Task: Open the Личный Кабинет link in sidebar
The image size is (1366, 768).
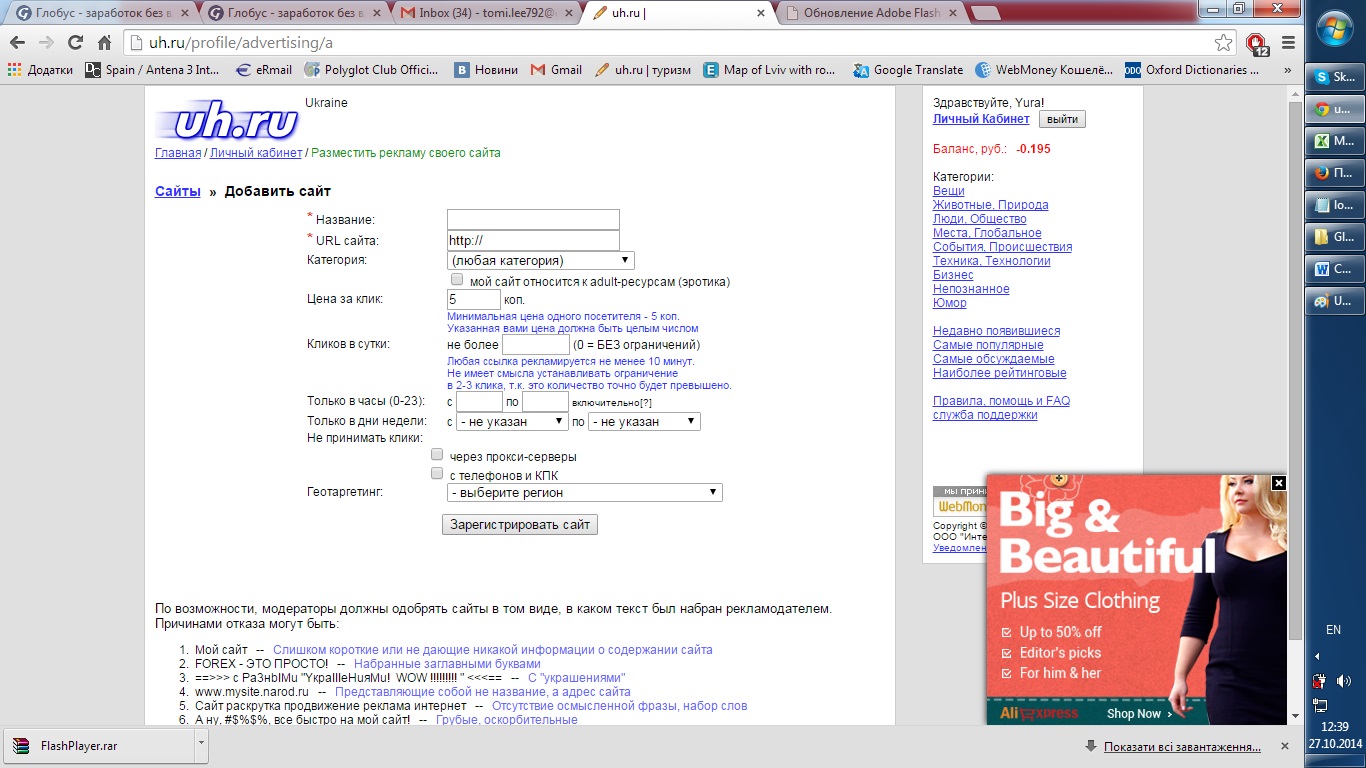Action: point(981,119)
